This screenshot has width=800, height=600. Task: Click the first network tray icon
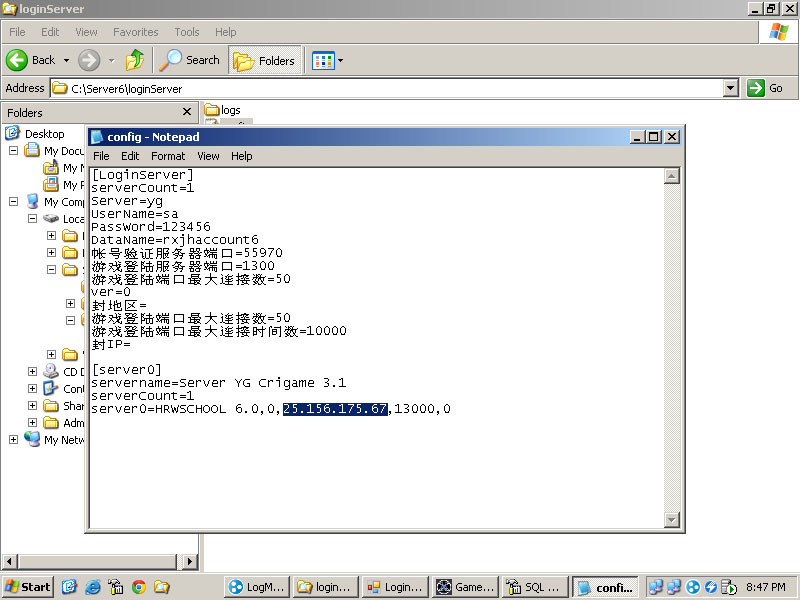[656, 587]
